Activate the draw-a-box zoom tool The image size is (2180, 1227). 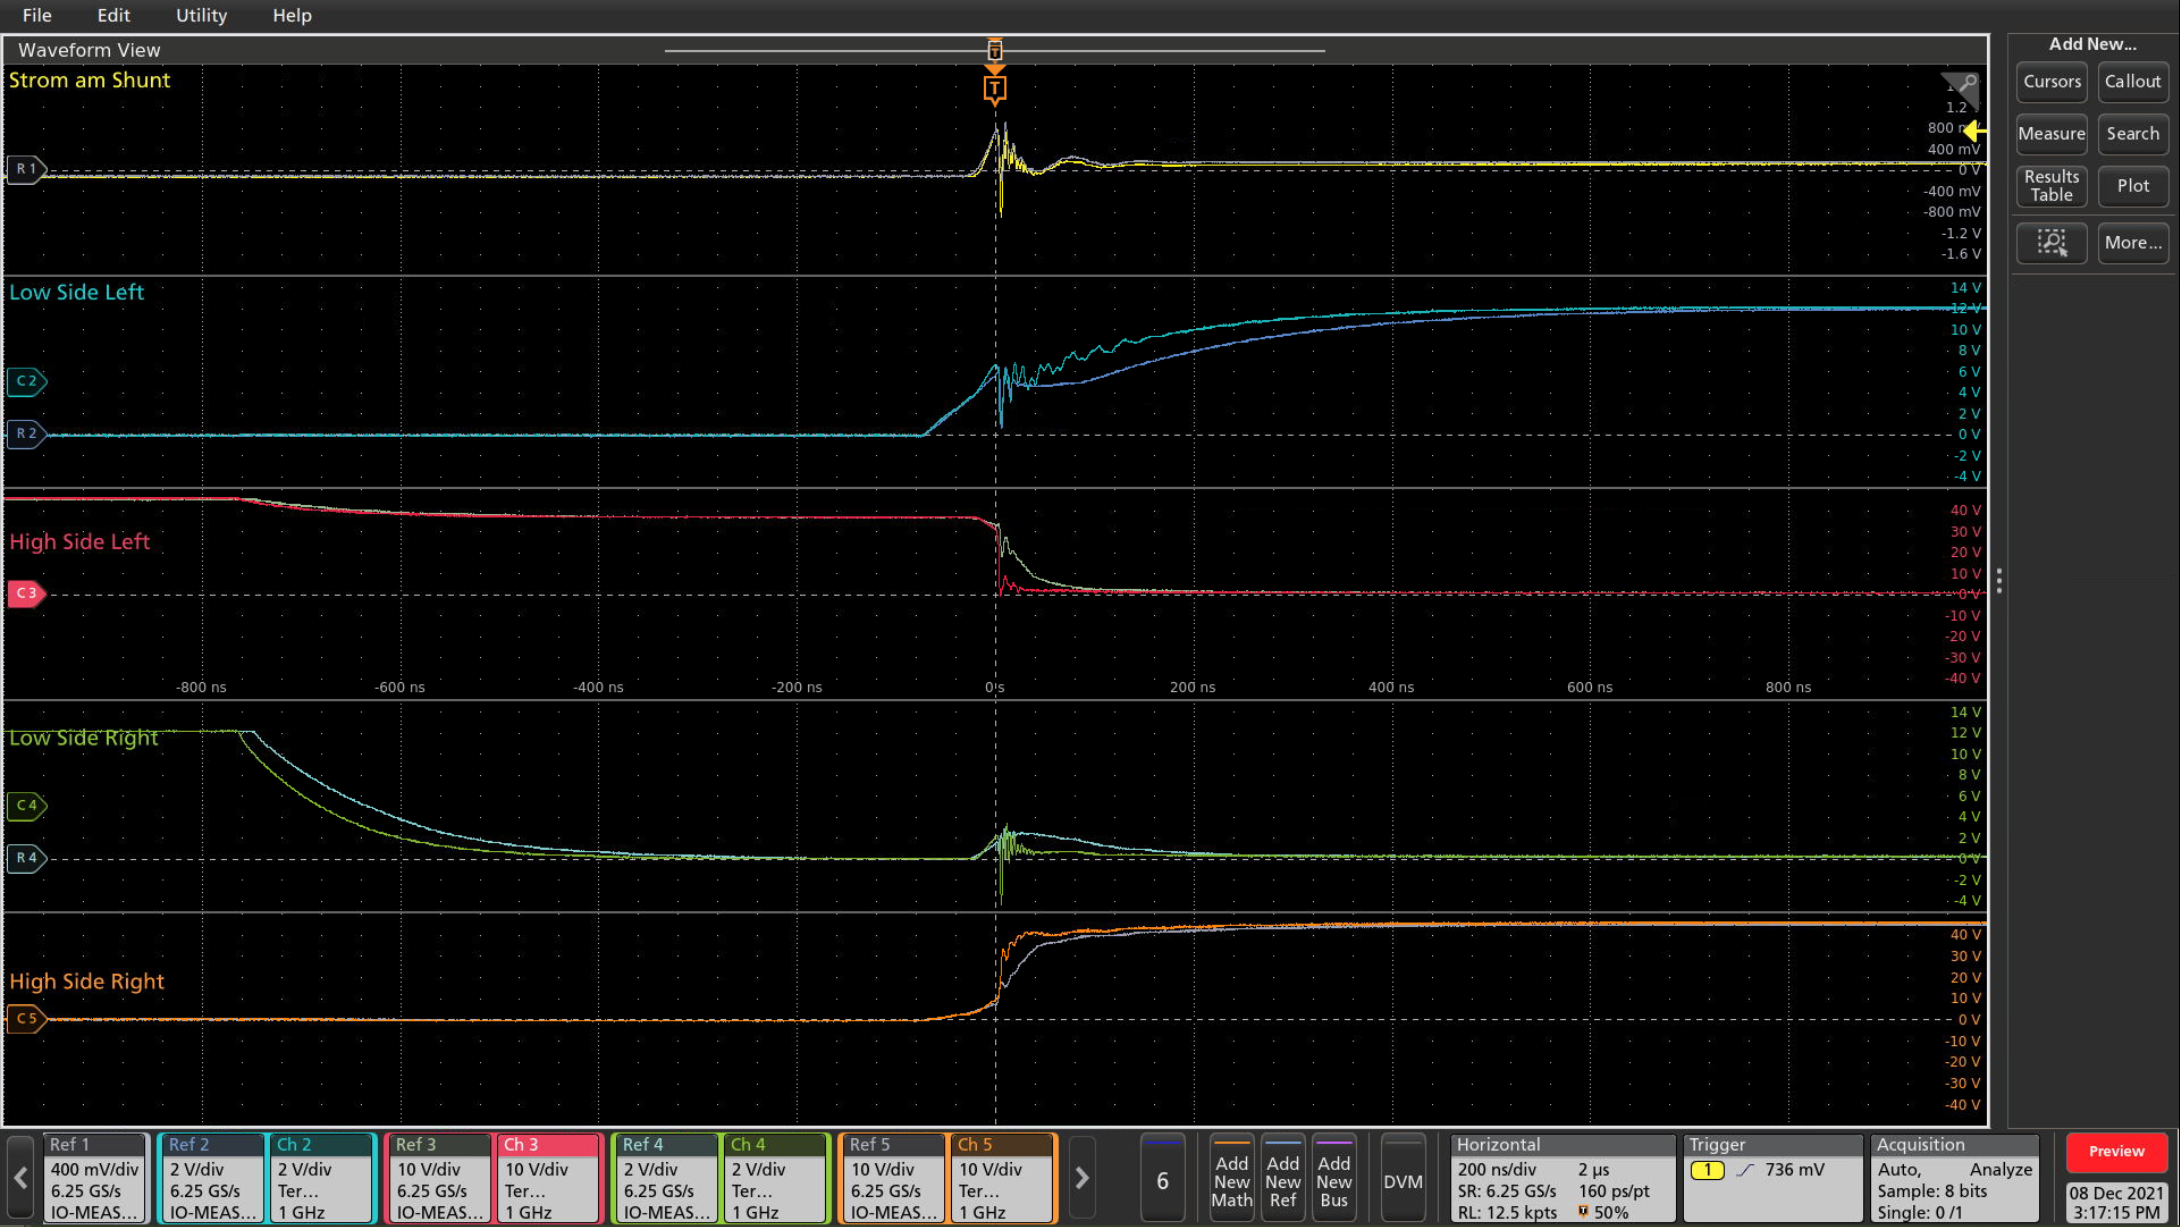pyautogui.click(x=2051, y=242)
